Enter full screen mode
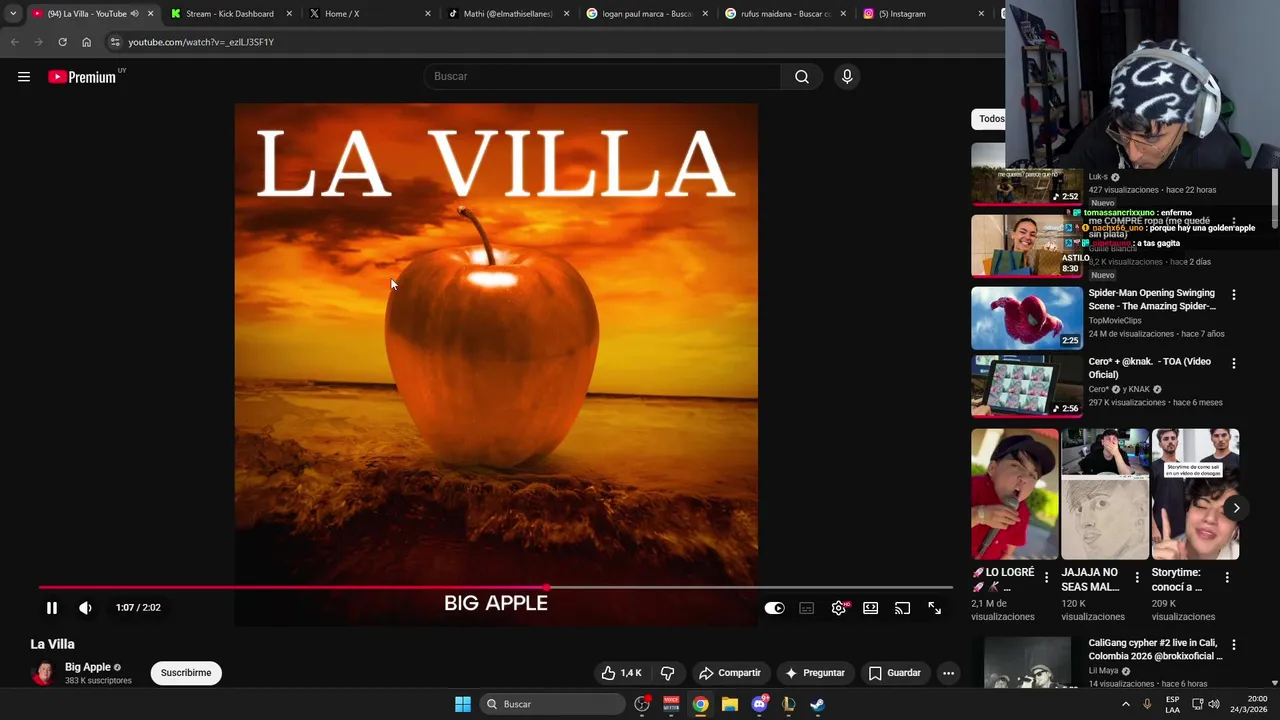 (935, 608)
